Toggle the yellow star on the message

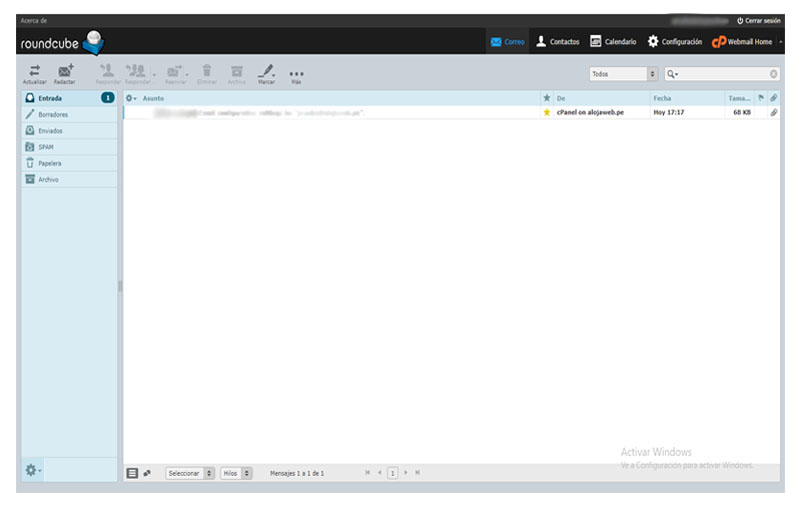coord(547,112)
